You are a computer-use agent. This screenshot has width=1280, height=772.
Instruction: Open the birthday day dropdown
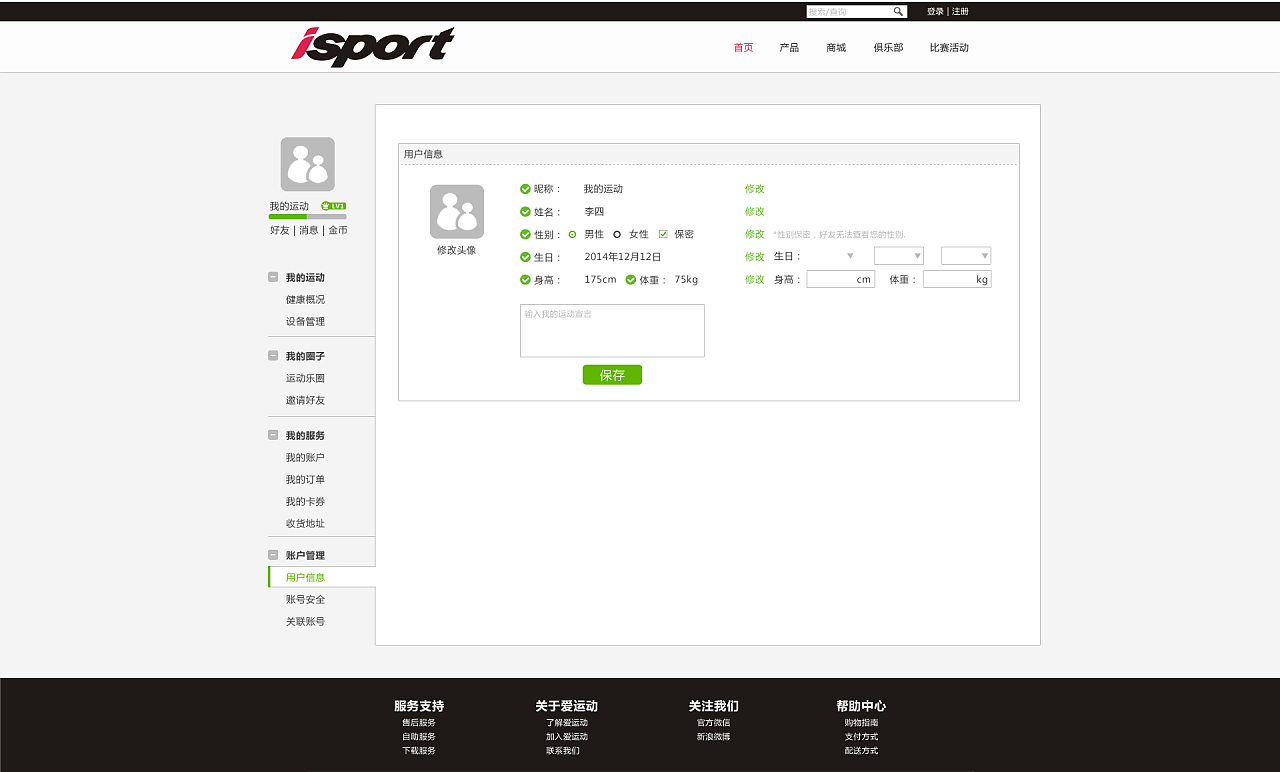click(x=966, y=256)
